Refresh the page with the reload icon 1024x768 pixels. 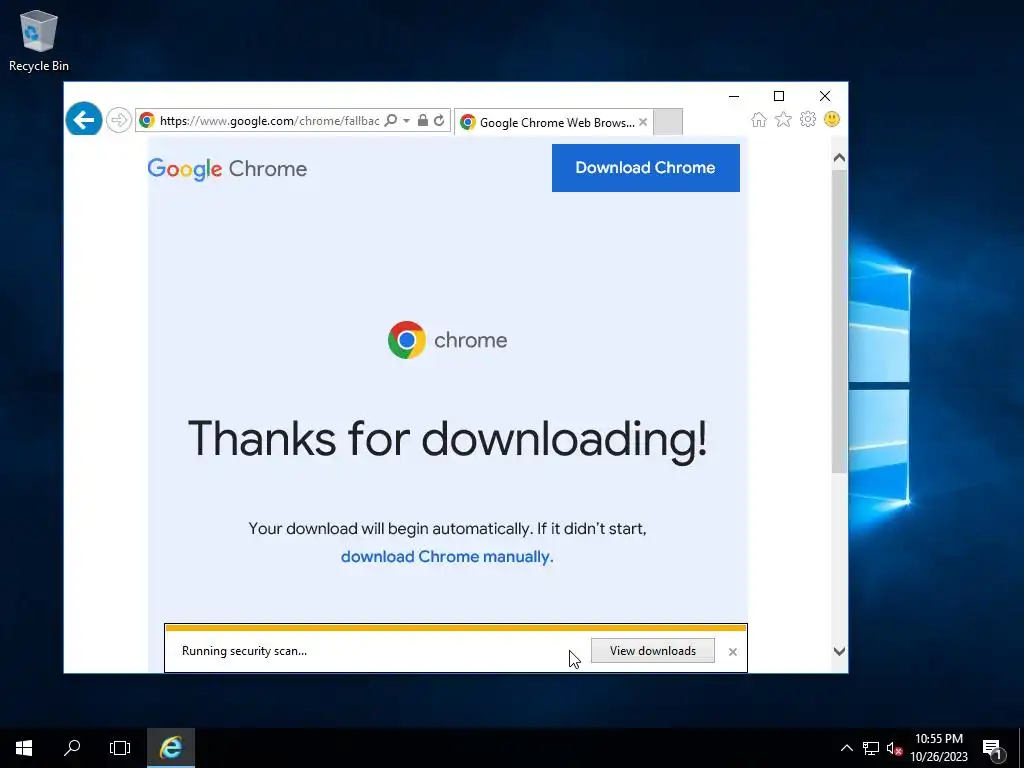click(439, 120)
